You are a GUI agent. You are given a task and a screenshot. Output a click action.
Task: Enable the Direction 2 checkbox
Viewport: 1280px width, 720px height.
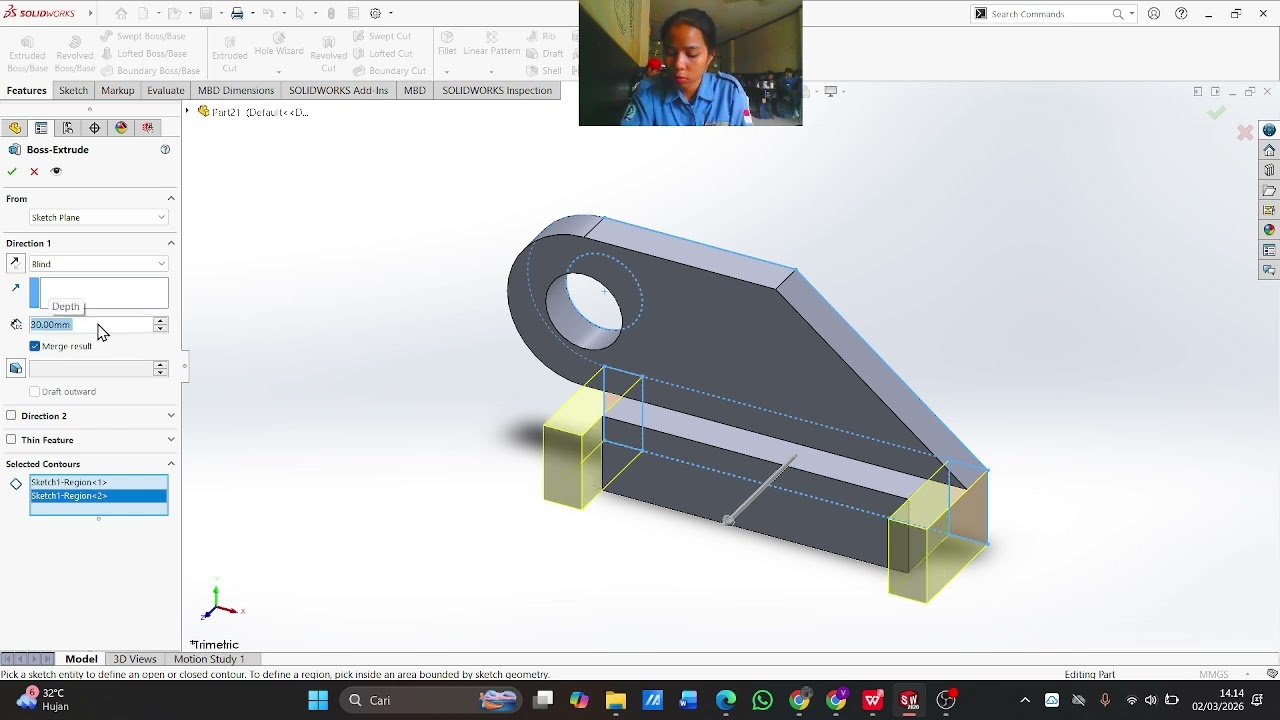click(11, 415)
